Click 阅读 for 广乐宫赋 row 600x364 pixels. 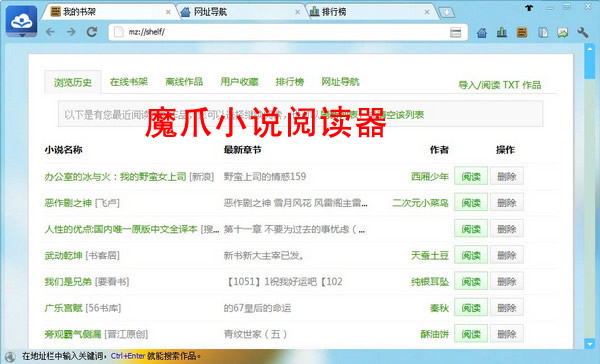pyautogui.click(x=471, y=308)
